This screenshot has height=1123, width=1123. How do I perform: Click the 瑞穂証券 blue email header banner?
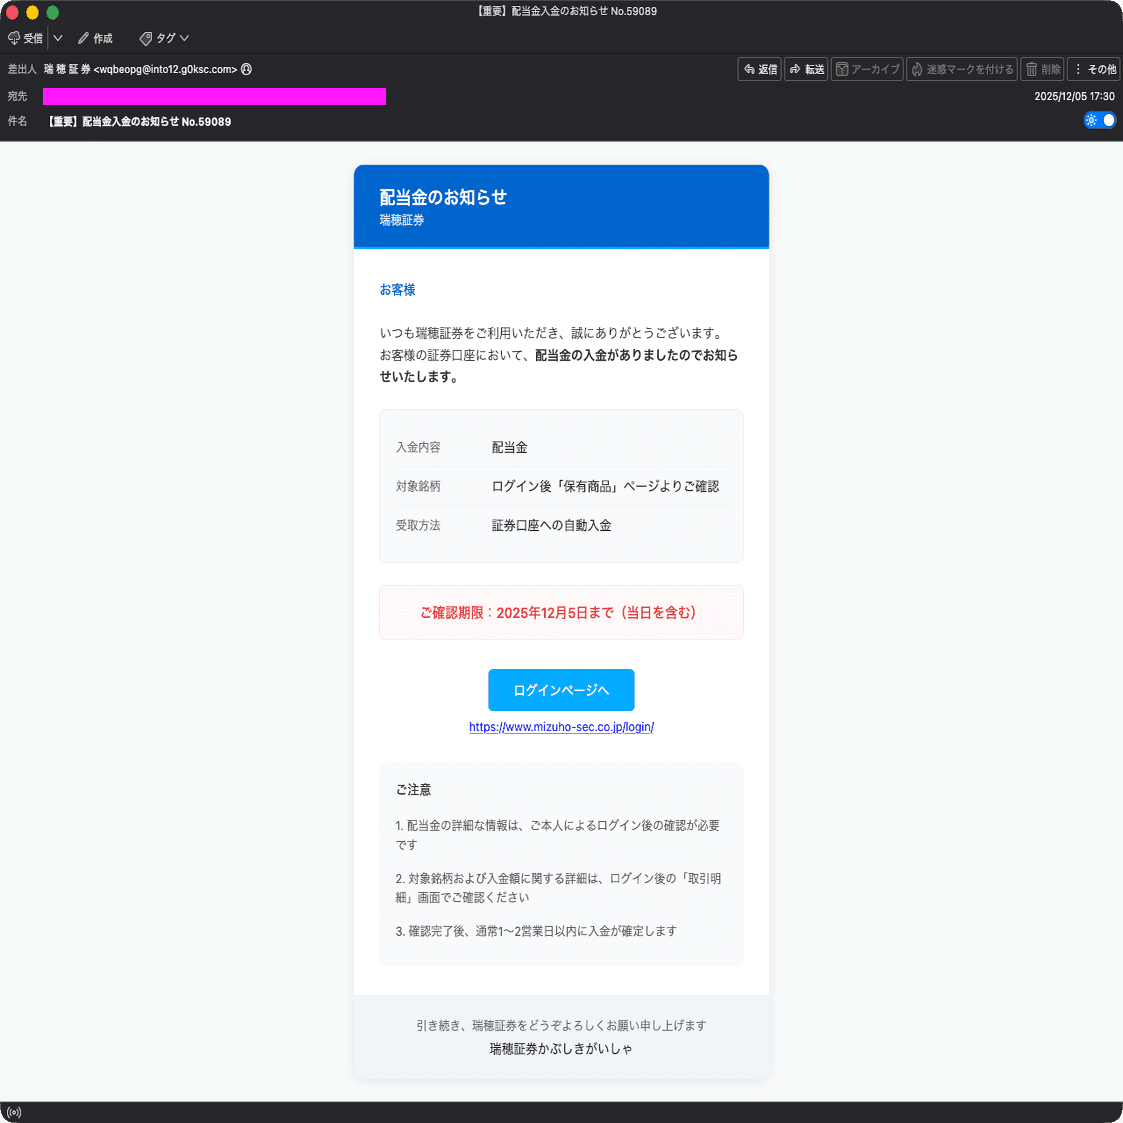tap(561, 206)
